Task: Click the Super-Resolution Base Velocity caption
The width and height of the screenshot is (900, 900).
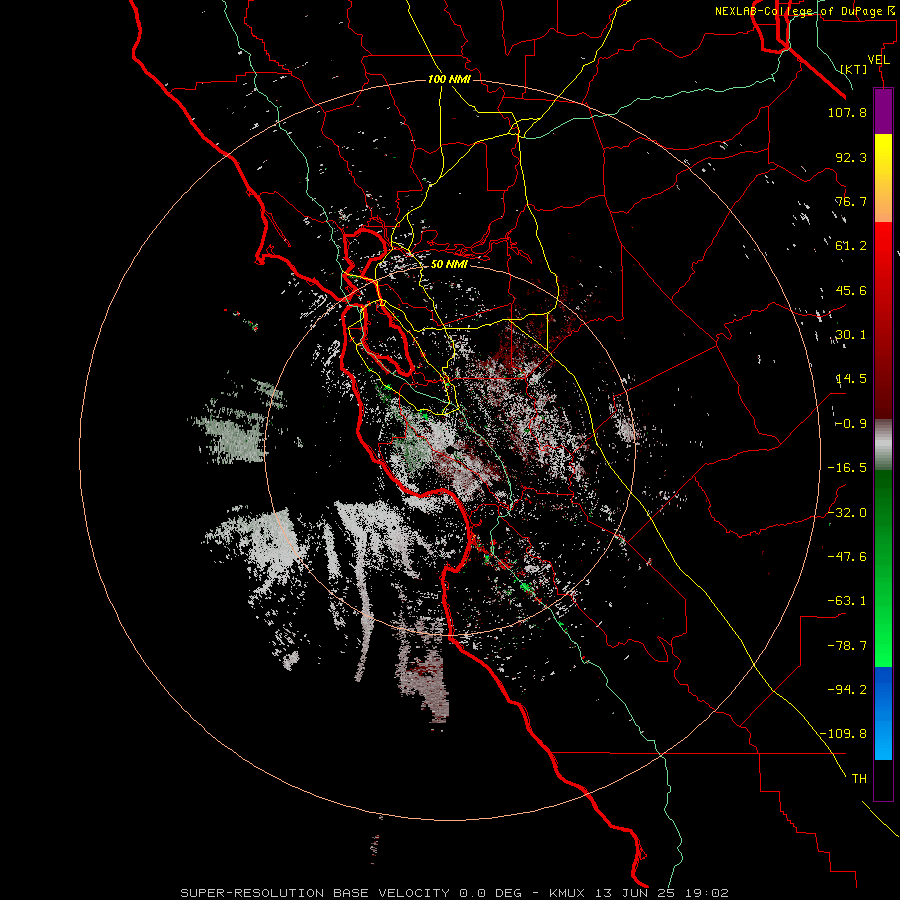Action: point(455,893)
